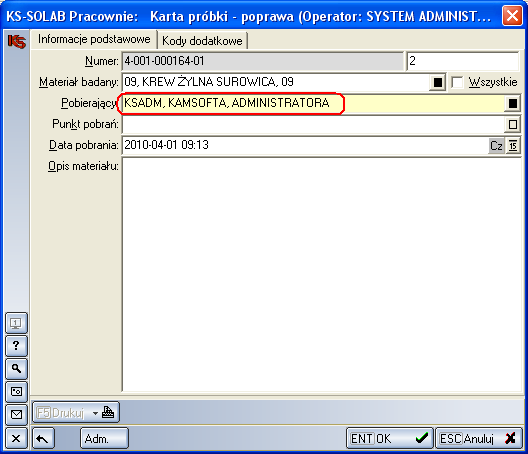Open help with the question mark icon
This screenshot has height=454, width=528.
16,346
